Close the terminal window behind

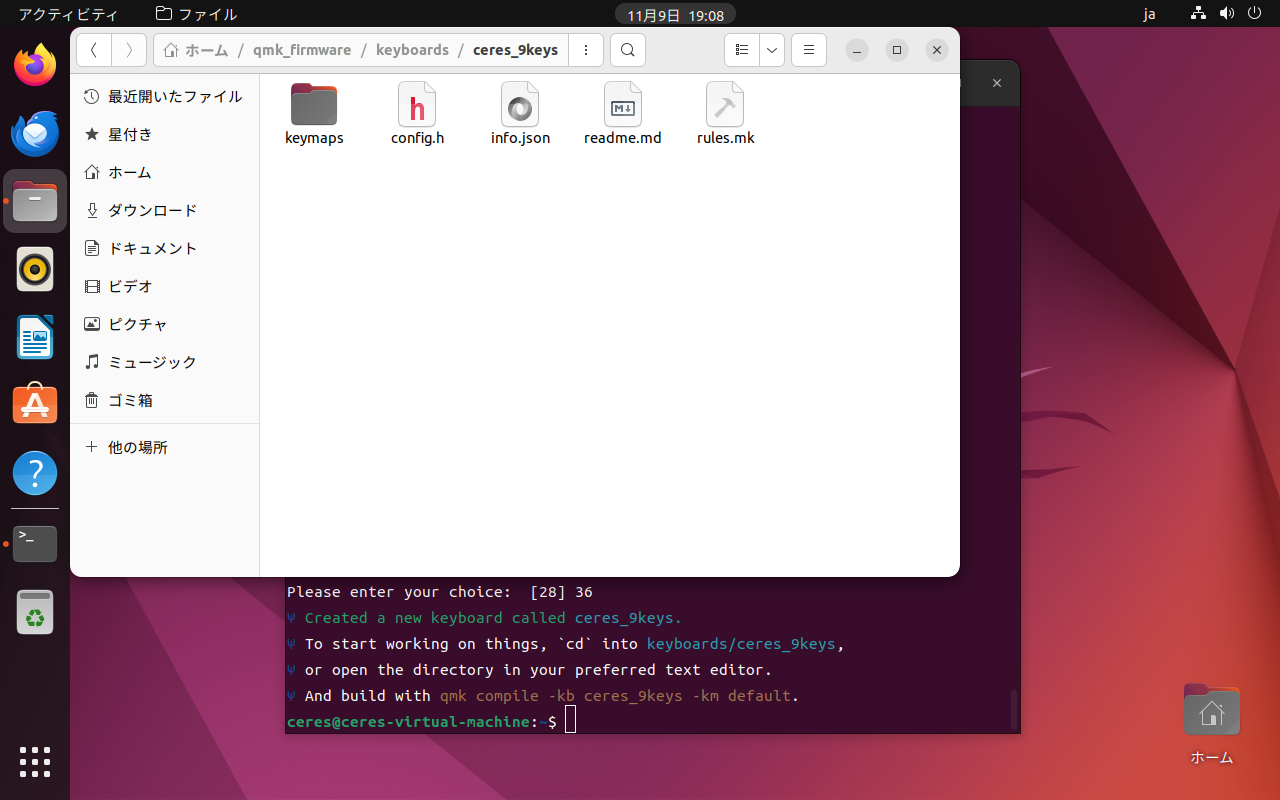tap(997, 83)
